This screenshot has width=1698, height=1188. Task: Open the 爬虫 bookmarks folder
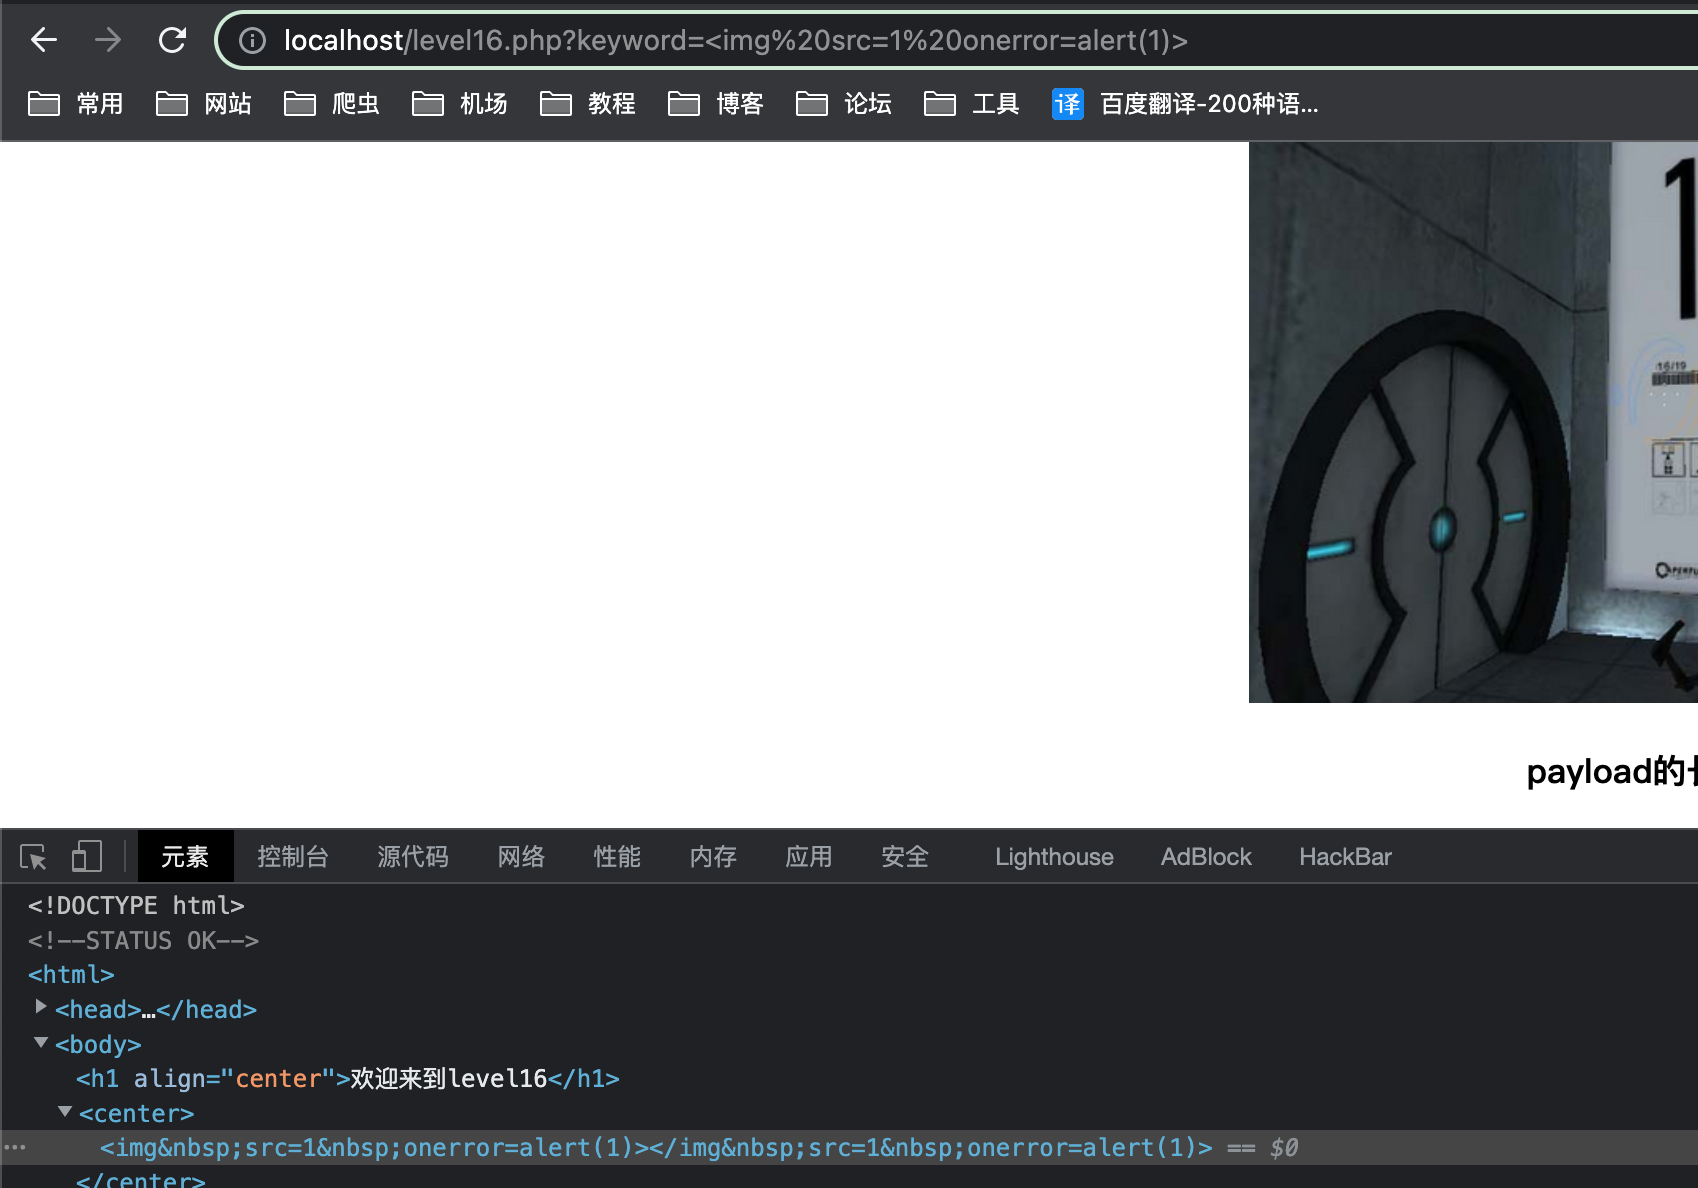coord(332,104)
